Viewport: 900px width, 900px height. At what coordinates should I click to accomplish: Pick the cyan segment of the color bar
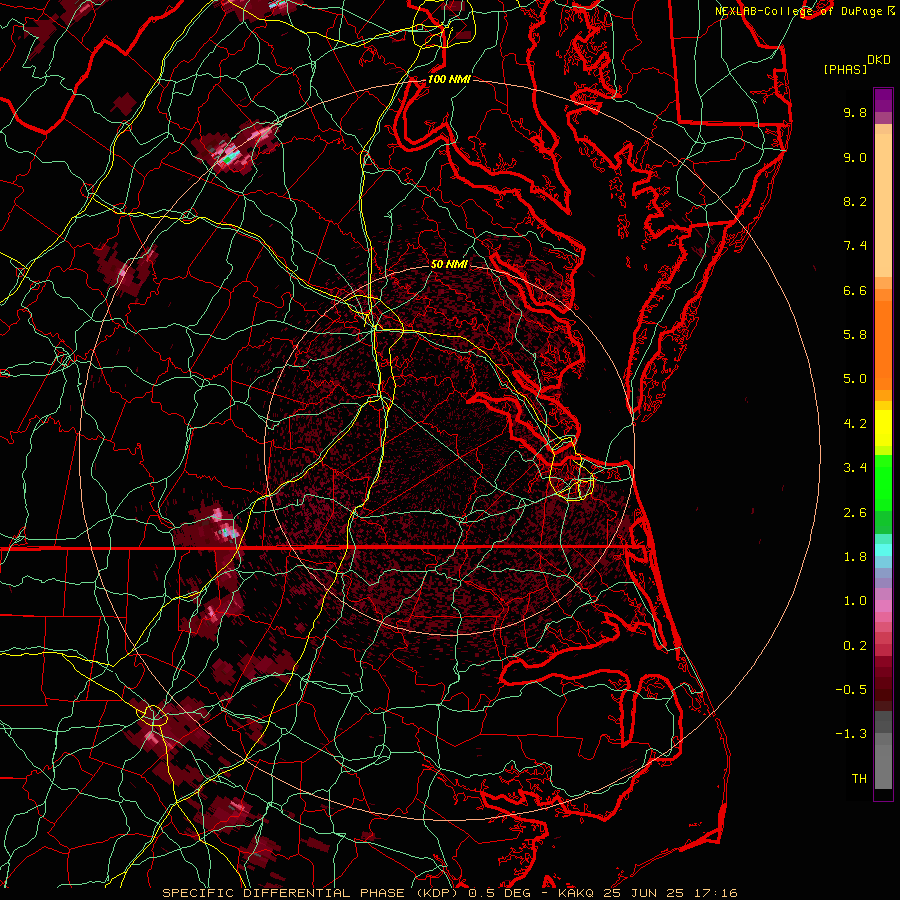click(883, 550)
